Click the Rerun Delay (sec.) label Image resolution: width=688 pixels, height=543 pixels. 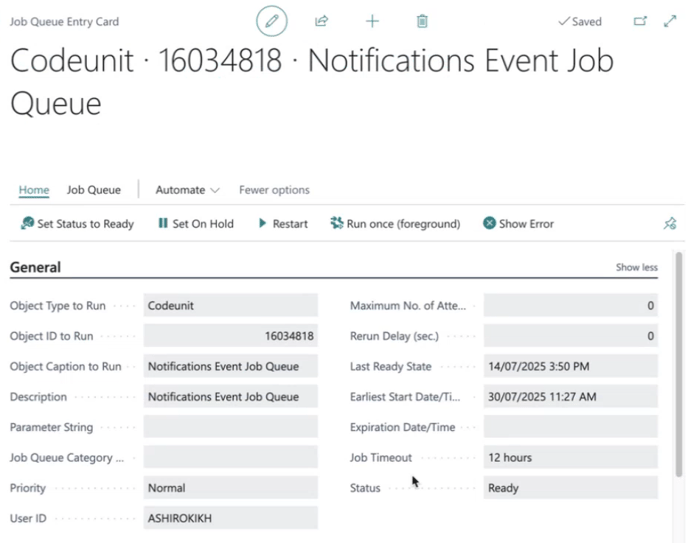394,336
